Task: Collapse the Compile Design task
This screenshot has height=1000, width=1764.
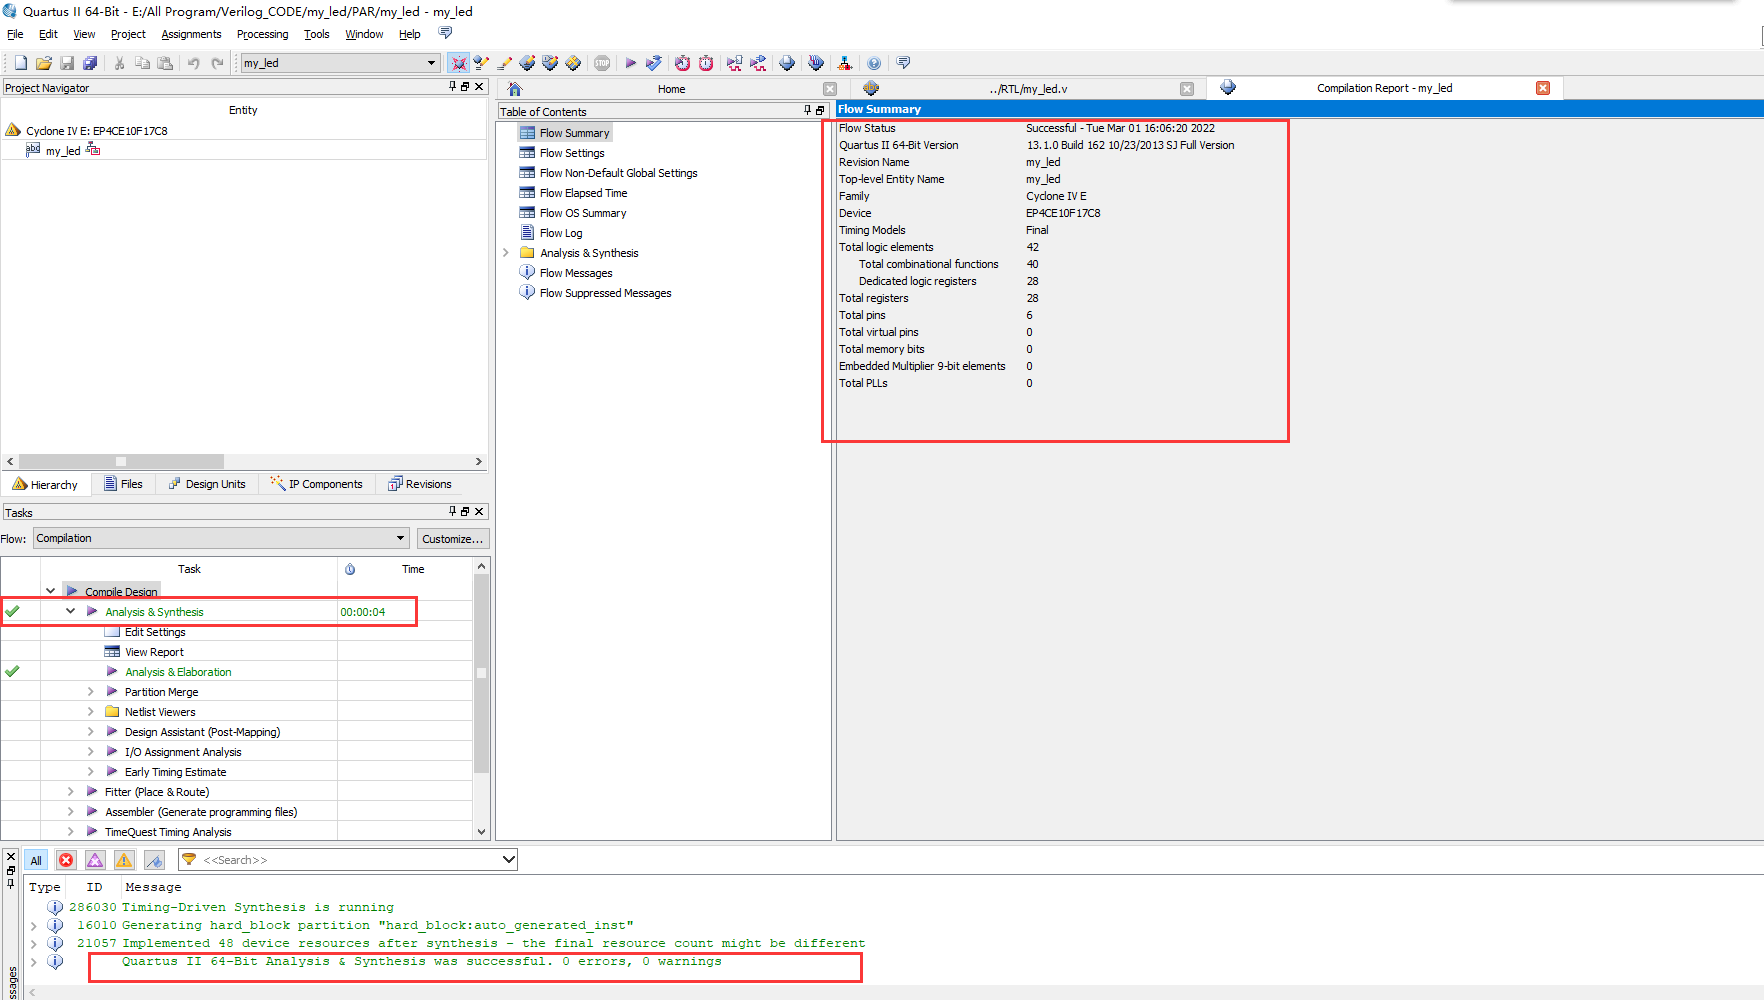Action: tap(51, 591)
